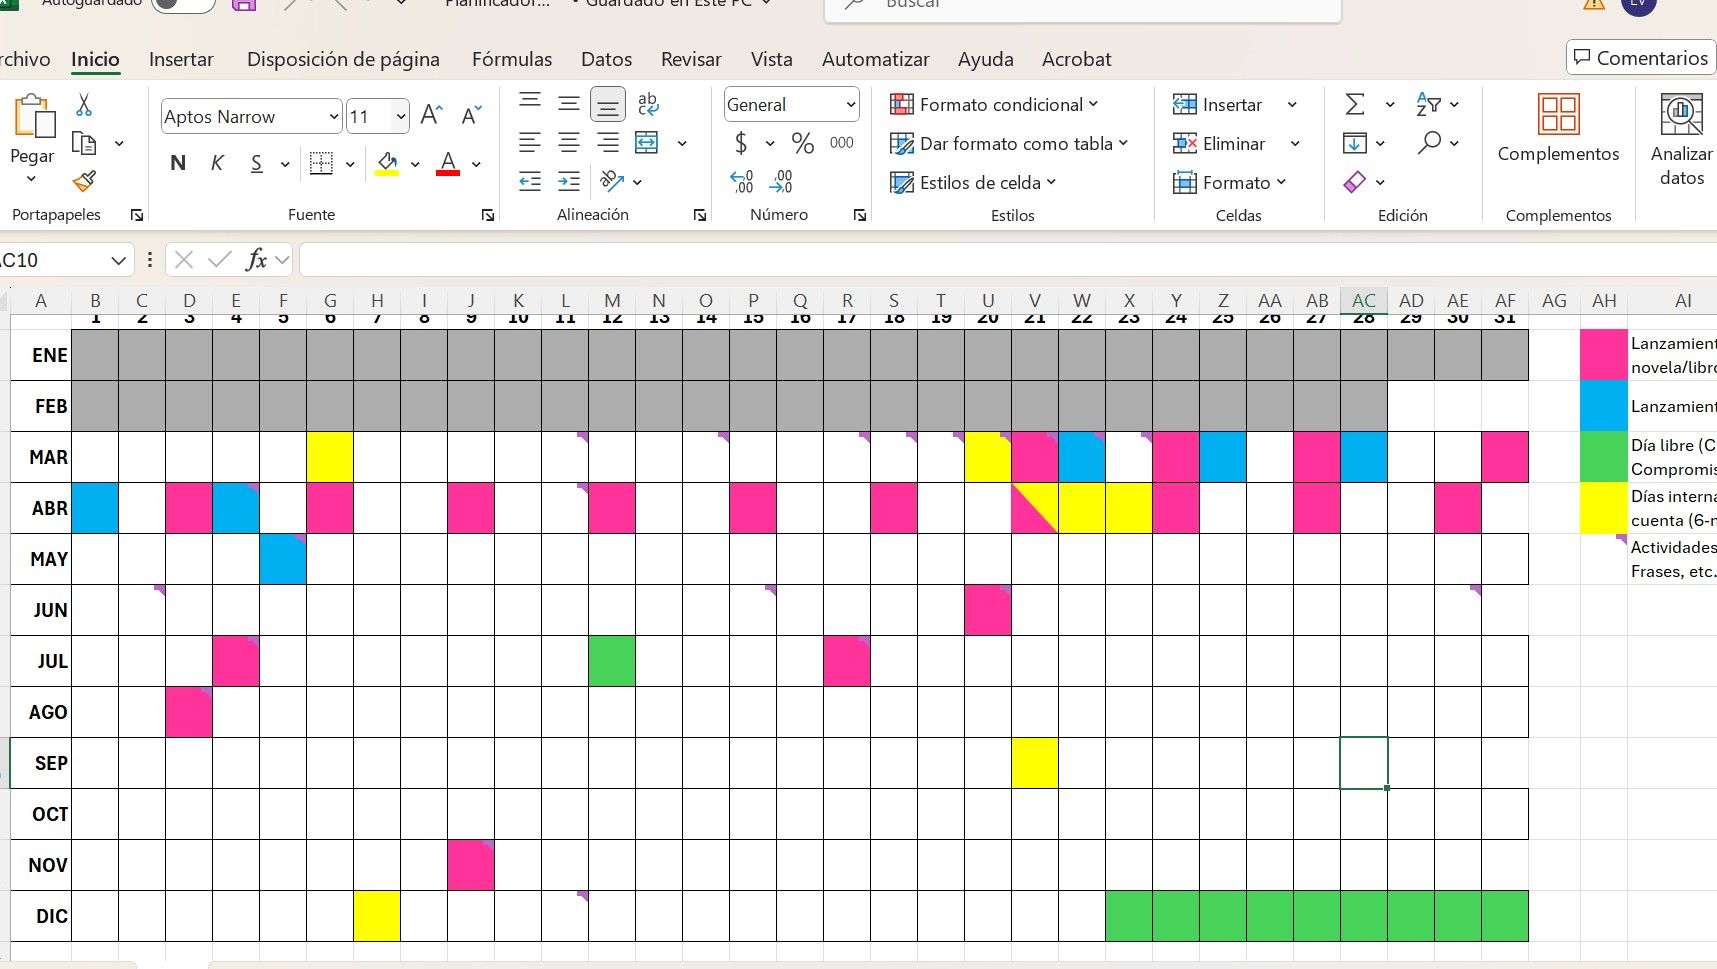The image size is (1717, 969).
Task: Open the font name dropdown Aptos Narrow
Action: [x=334, y=117]
